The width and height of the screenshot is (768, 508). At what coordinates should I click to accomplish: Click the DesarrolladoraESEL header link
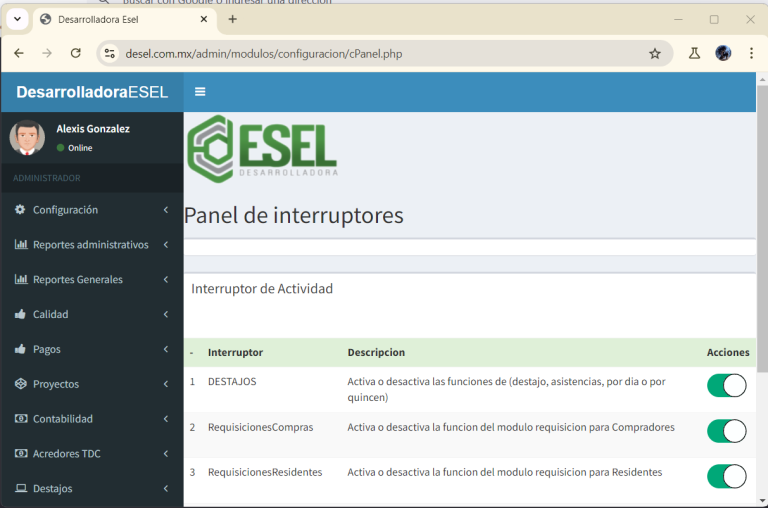(92, 92)
